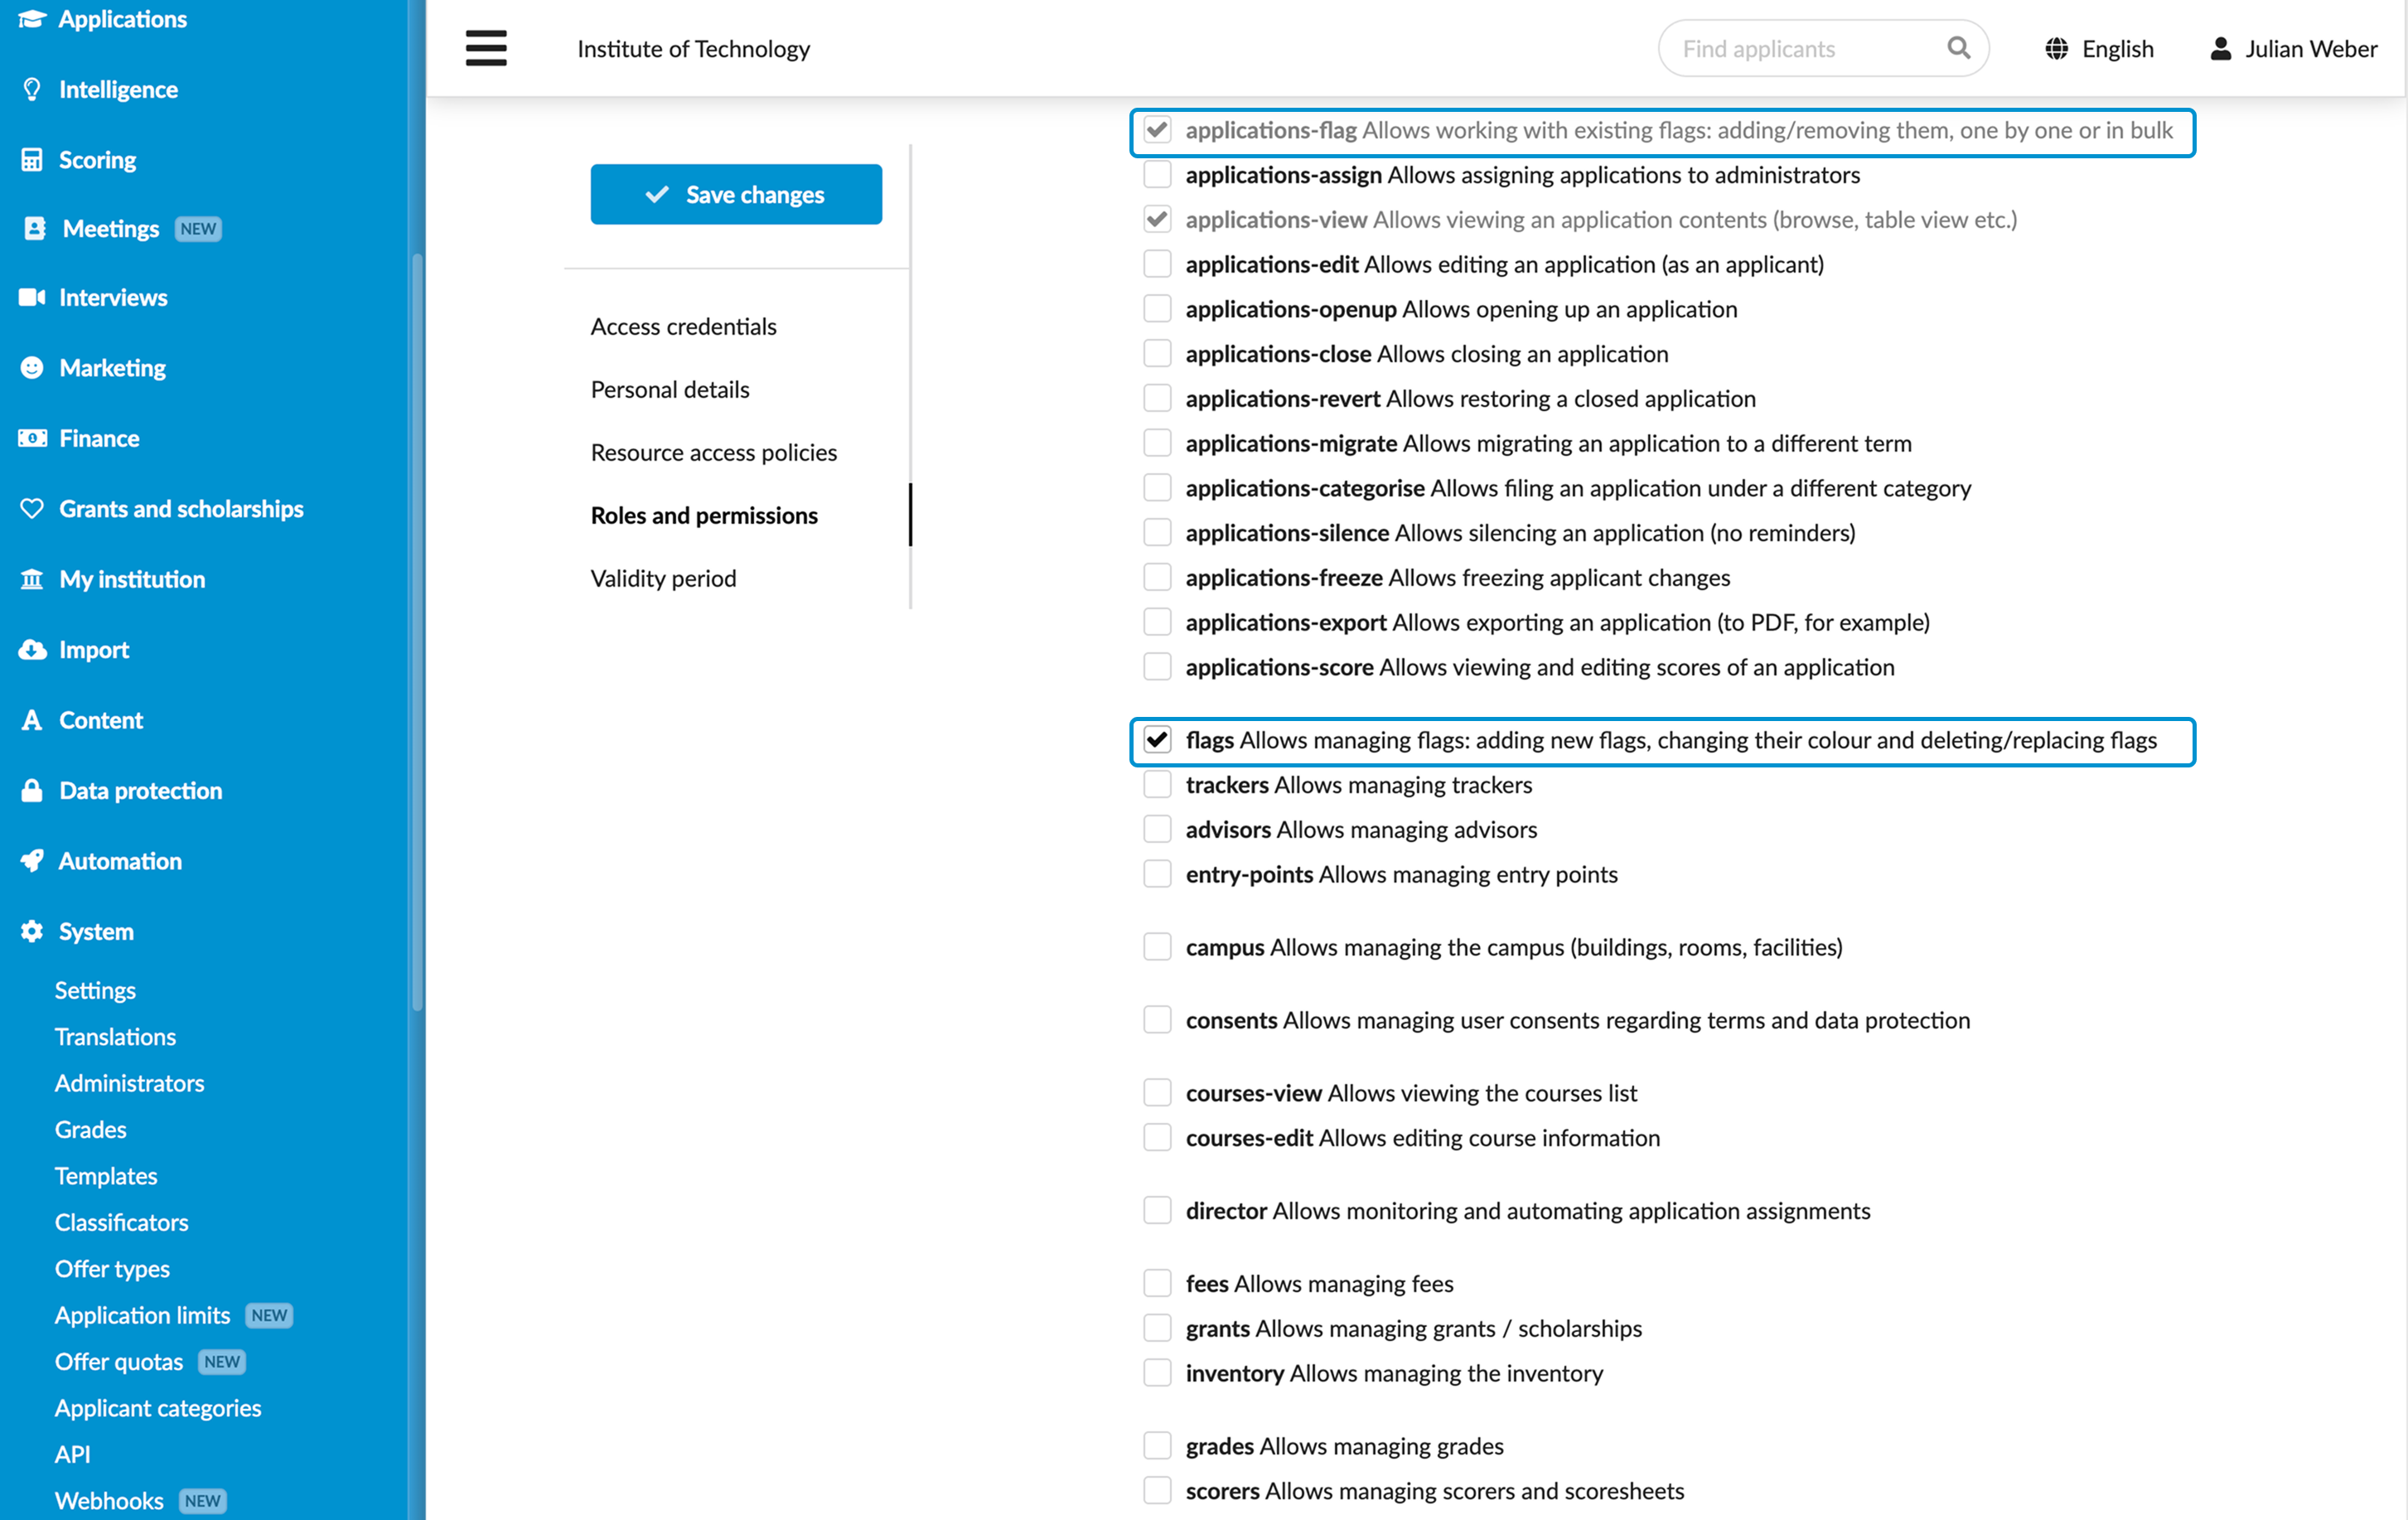Click the System gear icon
The height and width of the screenshot is (1520, 2408).
[x=32, y=931]
